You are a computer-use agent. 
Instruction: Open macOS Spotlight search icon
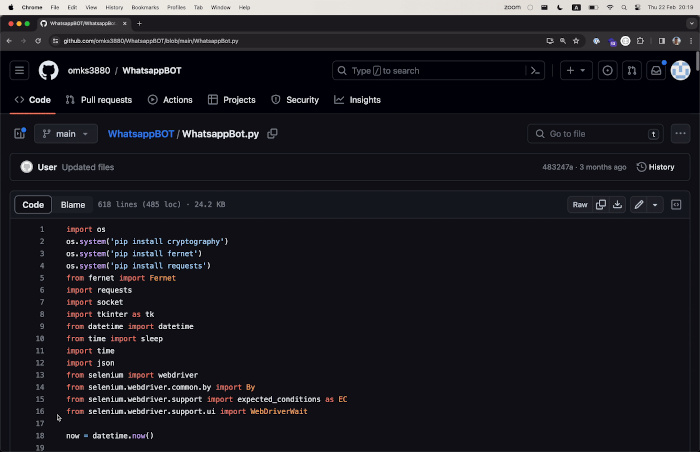(x=624, y=7)
